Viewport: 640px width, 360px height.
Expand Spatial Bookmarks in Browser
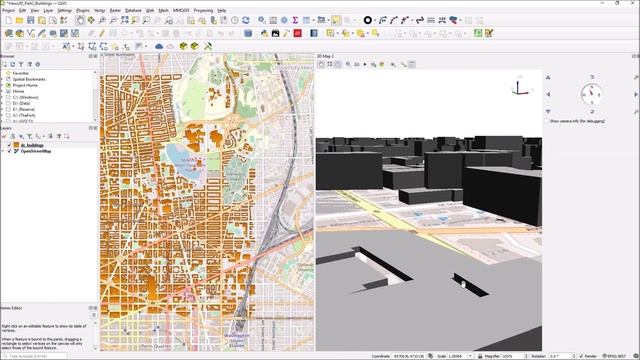(x=2, y=80)
